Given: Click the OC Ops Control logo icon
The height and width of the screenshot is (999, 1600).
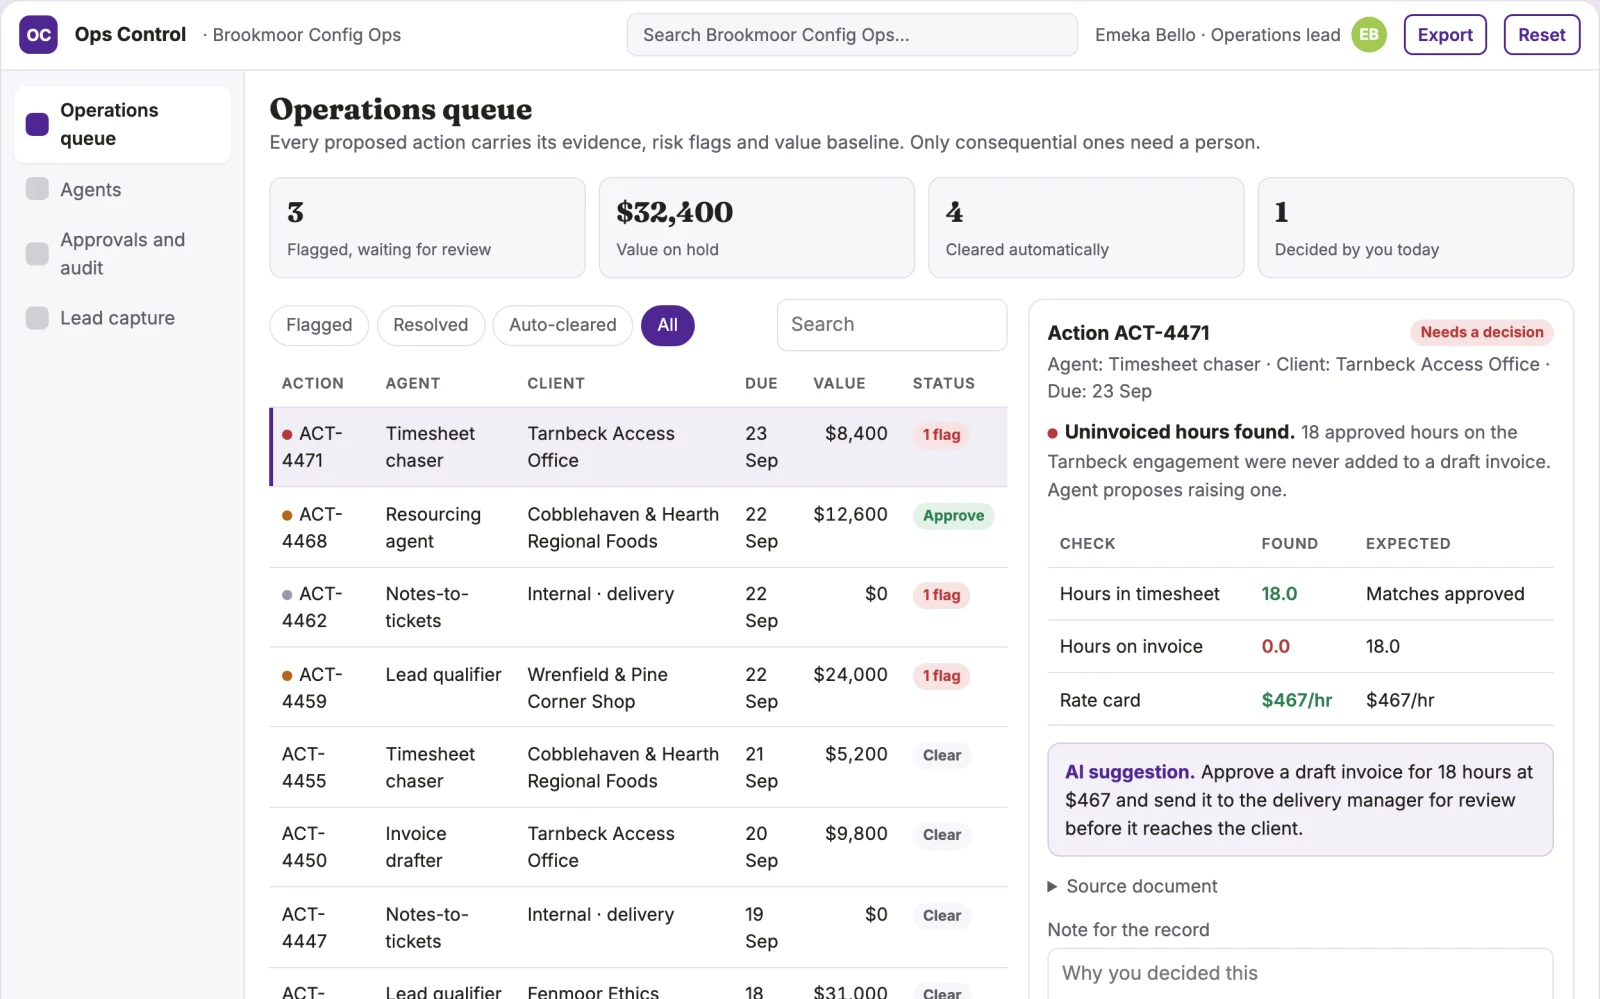Looking at the screenshot, I should (x=38, y=35).
